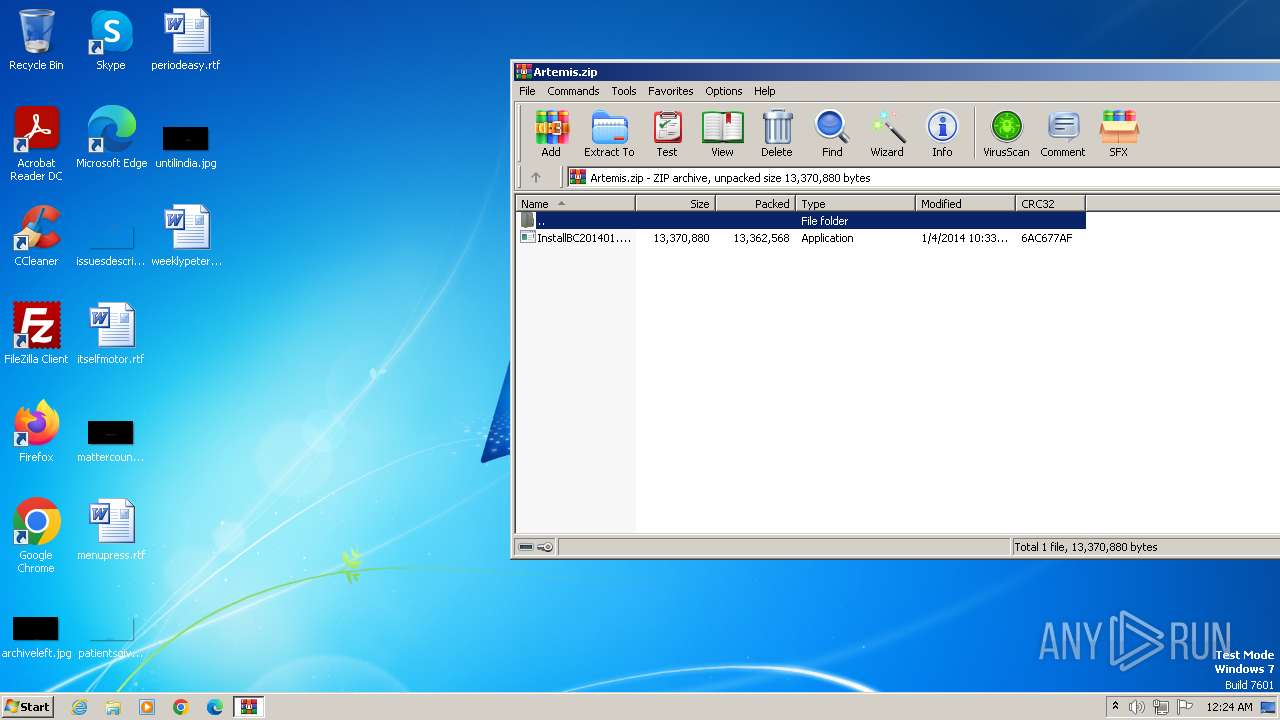Click WinRAR taskbar button

pos(248,707)
